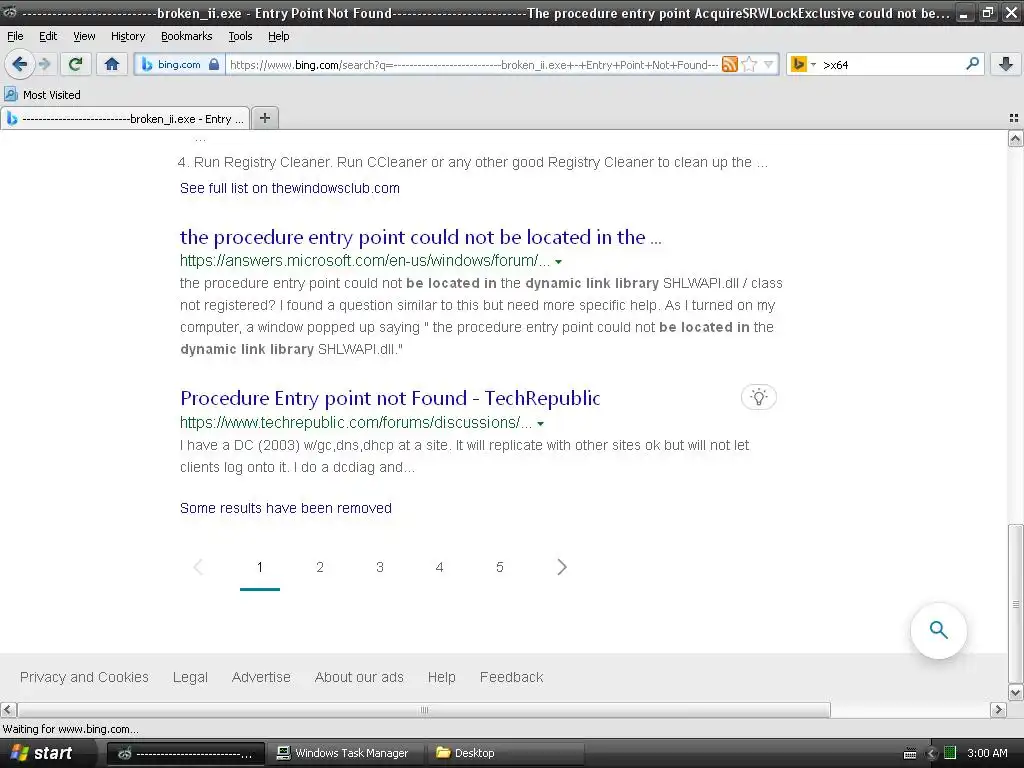This screenshot has height=768, width=1024.
Task: Open the RSS feed icon in the address bar
Action: 729,64
